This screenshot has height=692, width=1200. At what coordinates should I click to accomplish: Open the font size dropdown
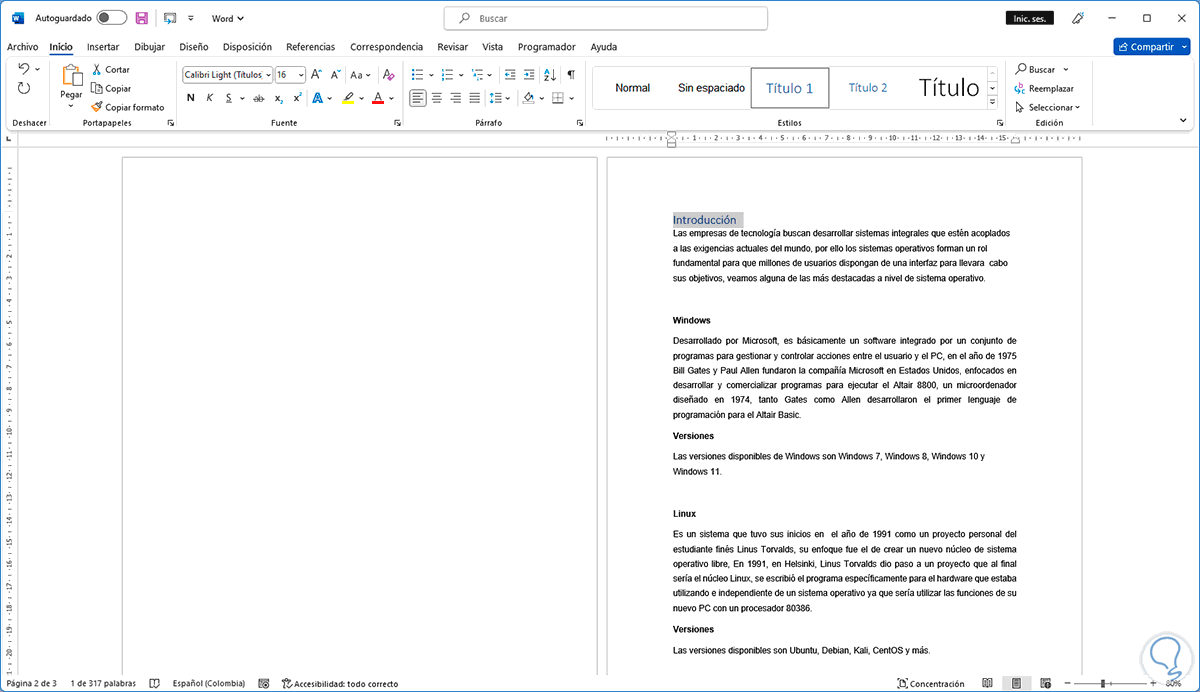tap(301, 74)
